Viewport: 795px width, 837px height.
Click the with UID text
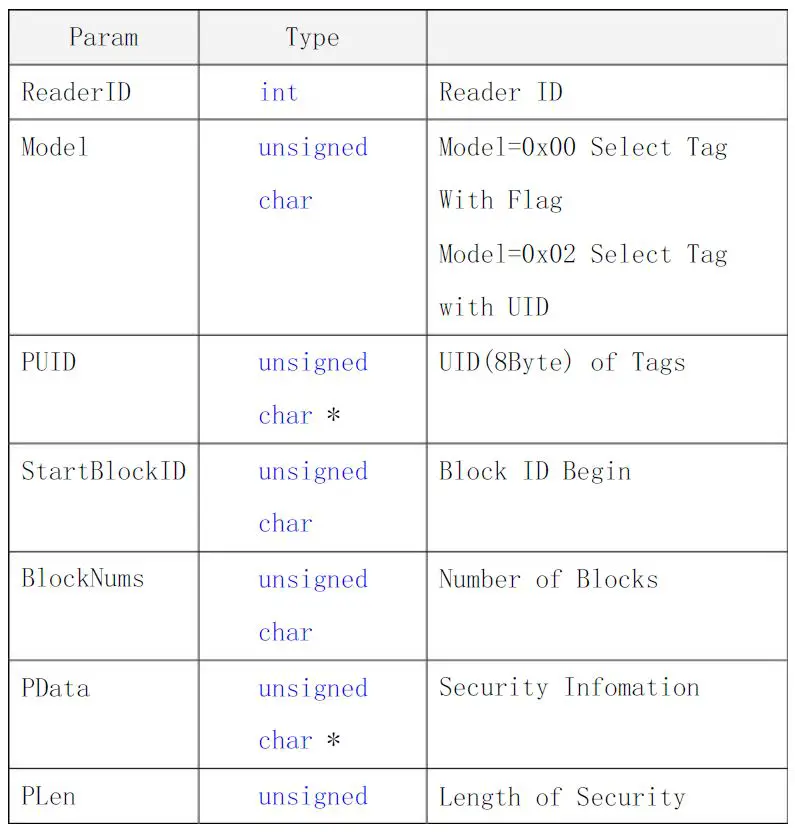coord(494,307)
